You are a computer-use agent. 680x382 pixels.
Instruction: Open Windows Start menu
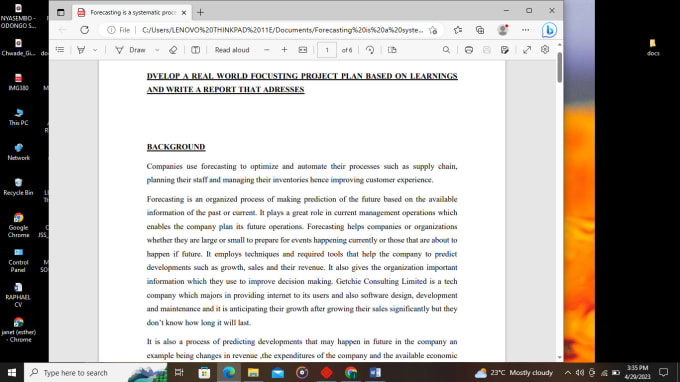click(x=12, y=372)
